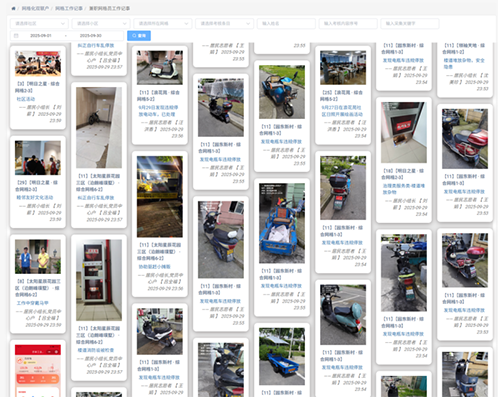Open the 请选择所在网格 grid dropdown
Viewport: 498px width, 397px height.
162,24
